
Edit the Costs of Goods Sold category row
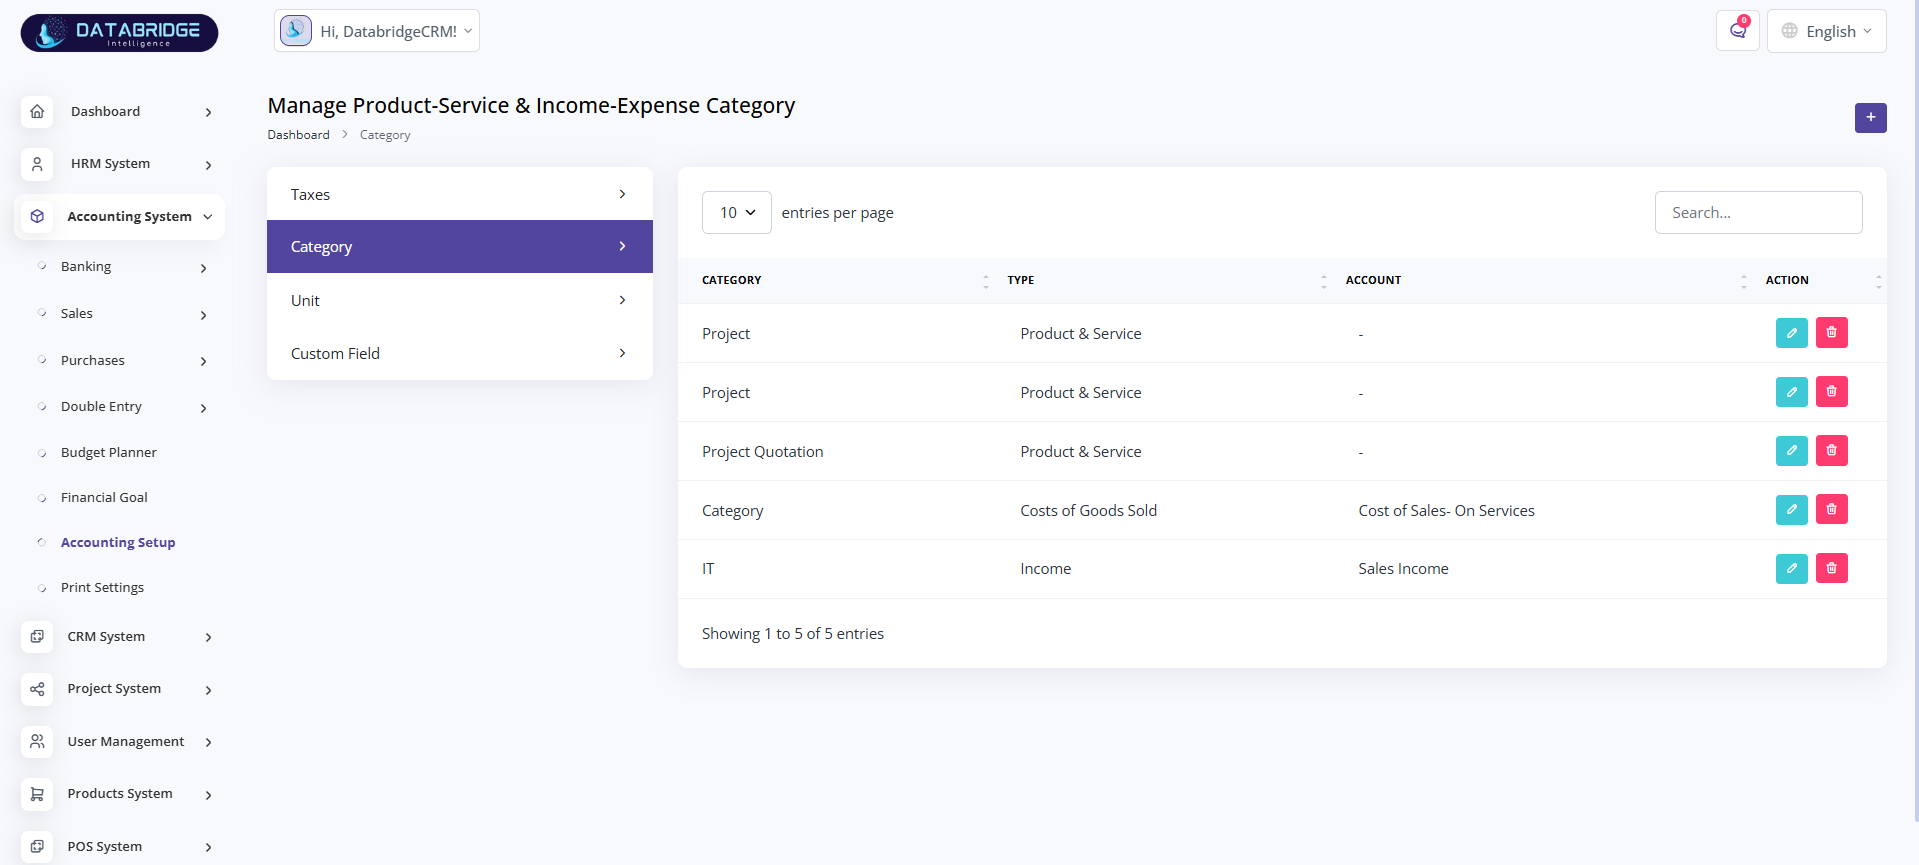pos(1791,510)
